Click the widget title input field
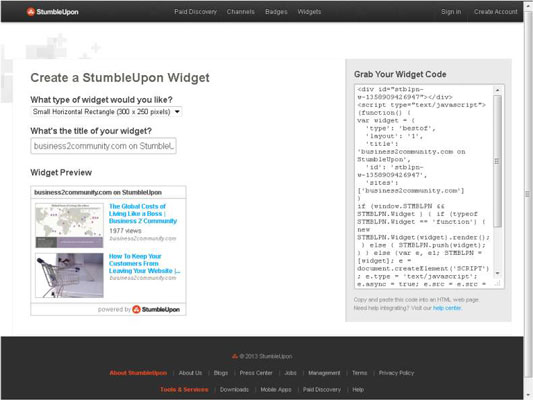The height and width of the screenshot is (400, 533). click(103, 146)
